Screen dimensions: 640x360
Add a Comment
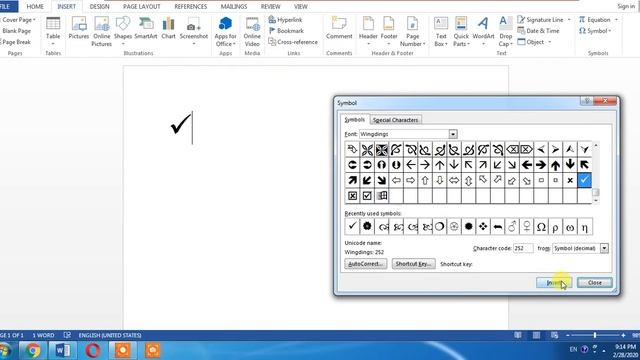339,28
